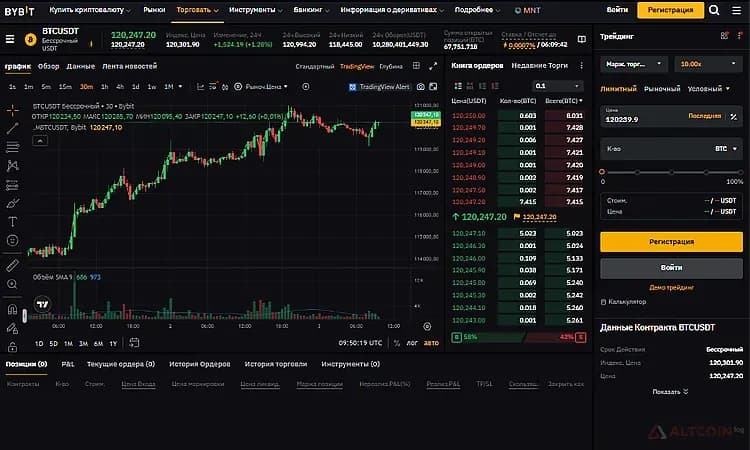This screenshot has width=750, height=450.
Task: Change the chart grid layout
Action: click(417, 66)
